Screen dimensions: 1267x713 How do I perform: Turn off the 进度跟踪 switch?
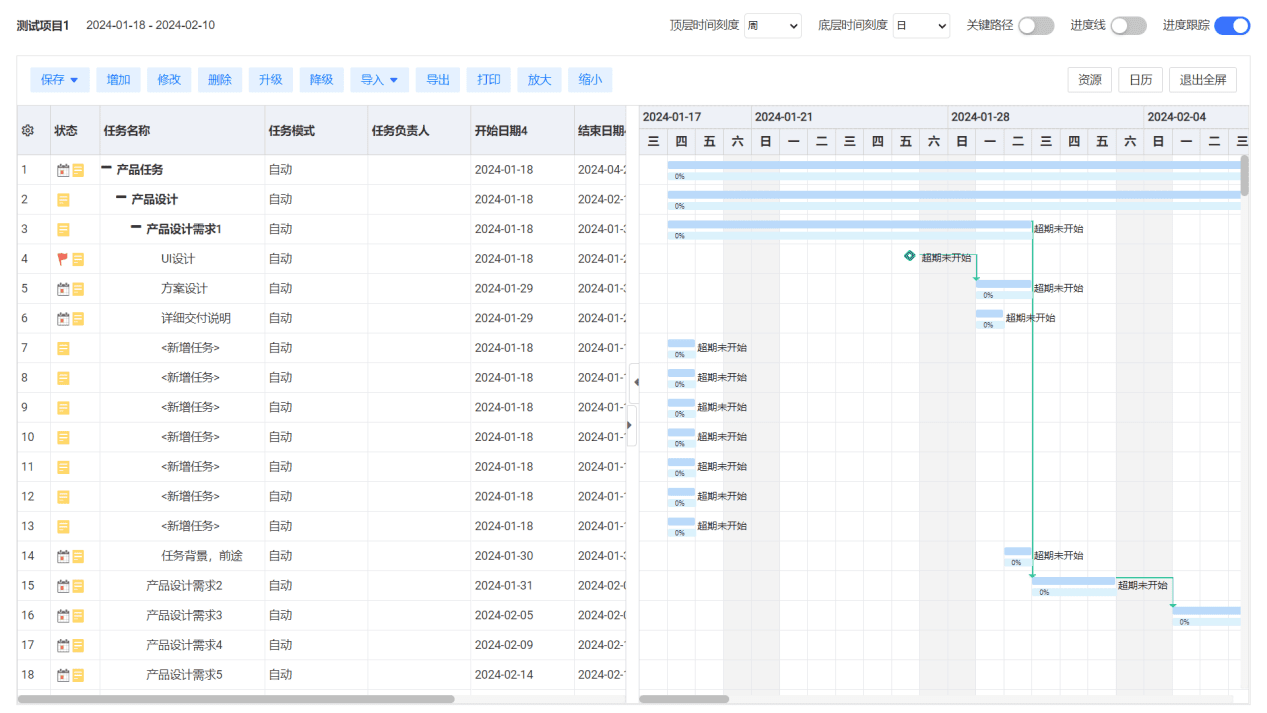point(1232,26)
